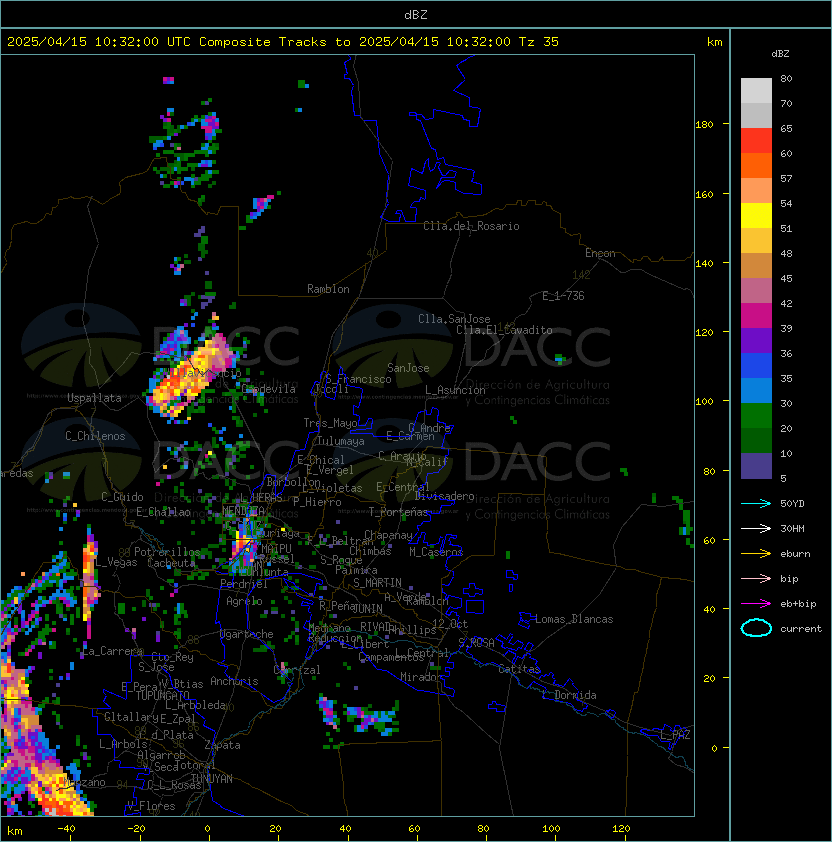Screen dimensions: 832x842
Task: Click the Ramblon map label
Action: (x=328, y=289)
